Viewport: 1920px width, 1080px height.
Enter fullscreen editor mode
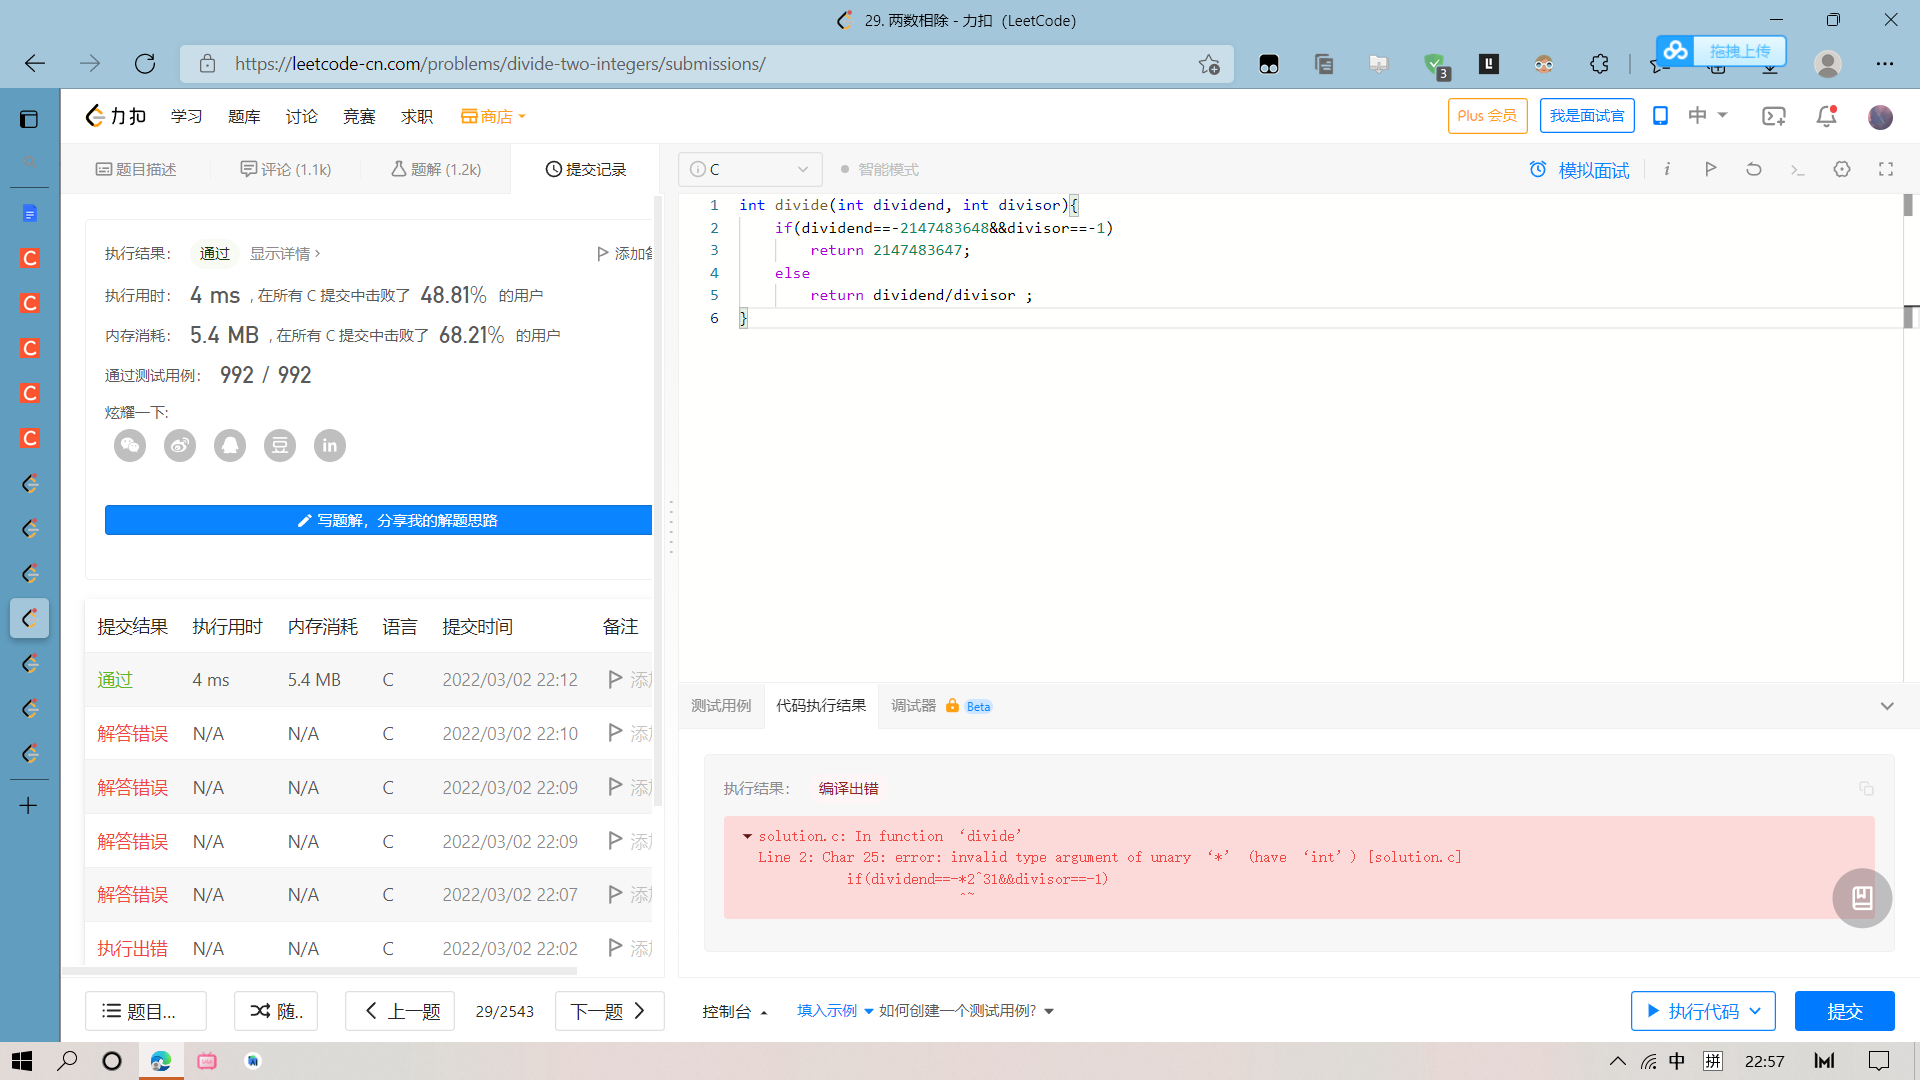click(x=1886, y=169)
